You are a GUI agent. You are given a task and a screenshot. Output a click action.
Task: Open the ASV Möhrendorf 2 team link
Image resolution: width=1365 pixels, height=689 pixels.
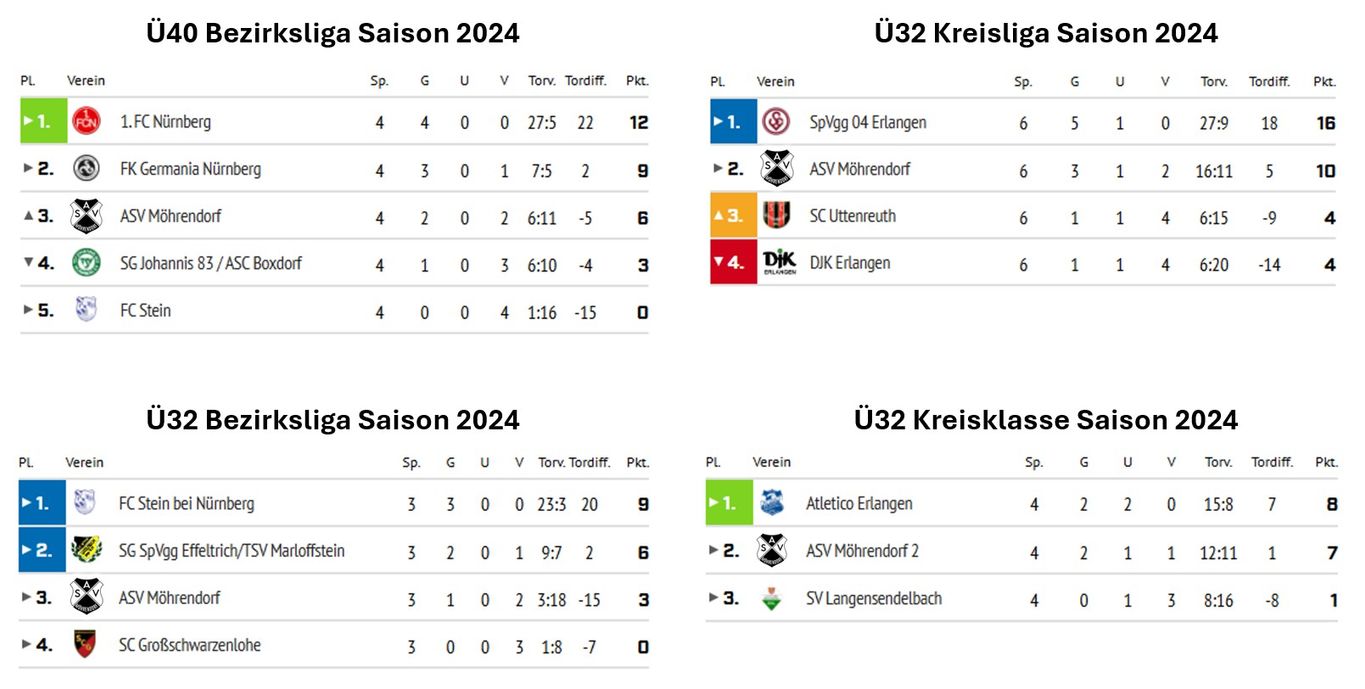coord(863,551)
